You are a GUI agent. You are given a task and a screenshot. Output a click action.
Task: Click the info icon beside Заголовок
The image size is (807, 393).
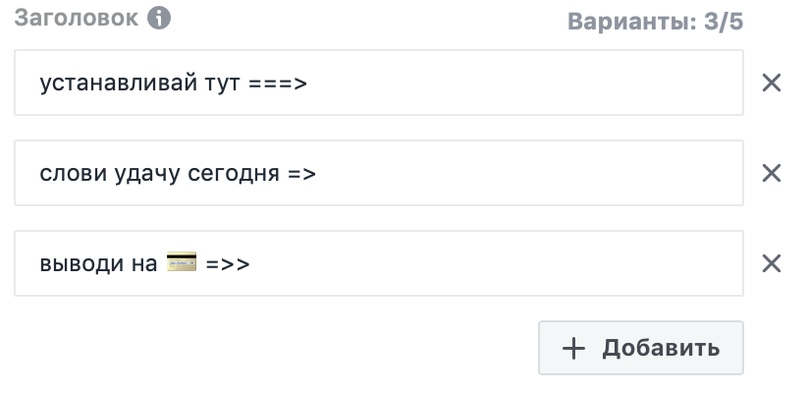tap(159, 19)
